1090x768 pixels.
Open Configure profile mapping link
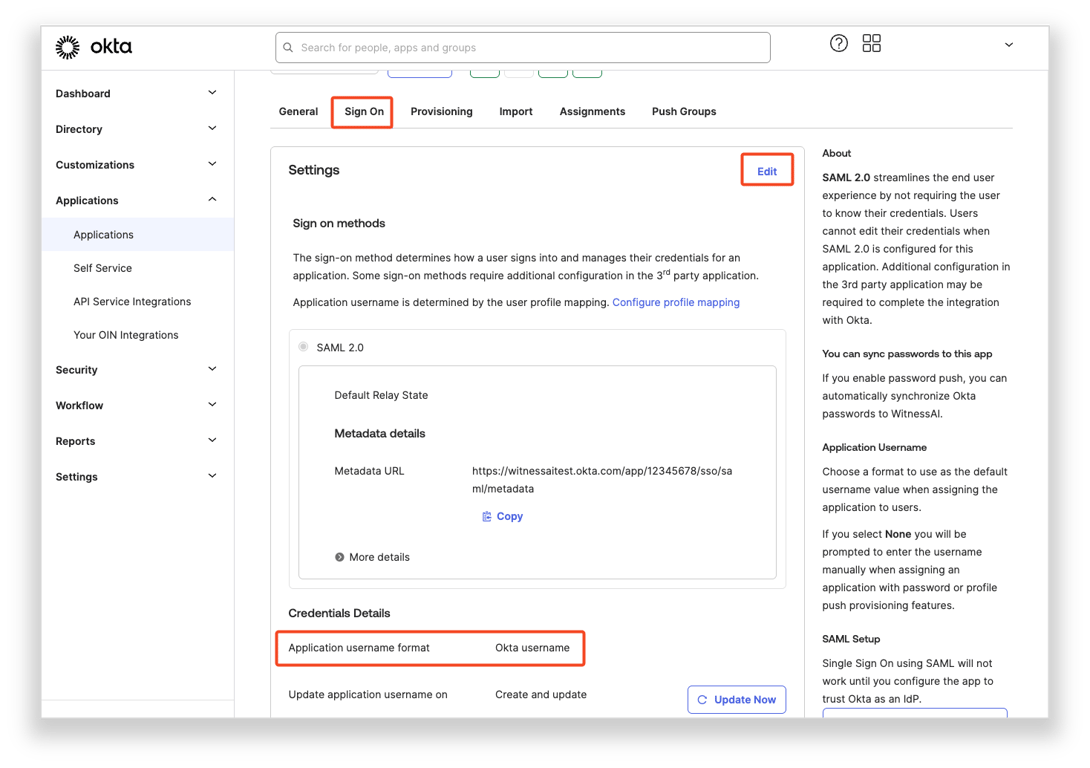pos(676,302)
